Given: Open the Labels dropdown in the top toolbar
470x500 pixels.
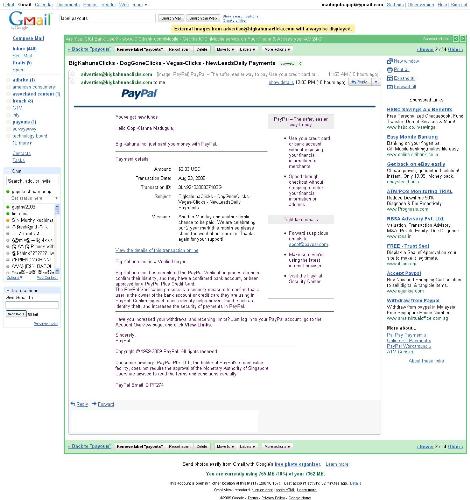Looking at the screenshot, I should click(248, 49).
